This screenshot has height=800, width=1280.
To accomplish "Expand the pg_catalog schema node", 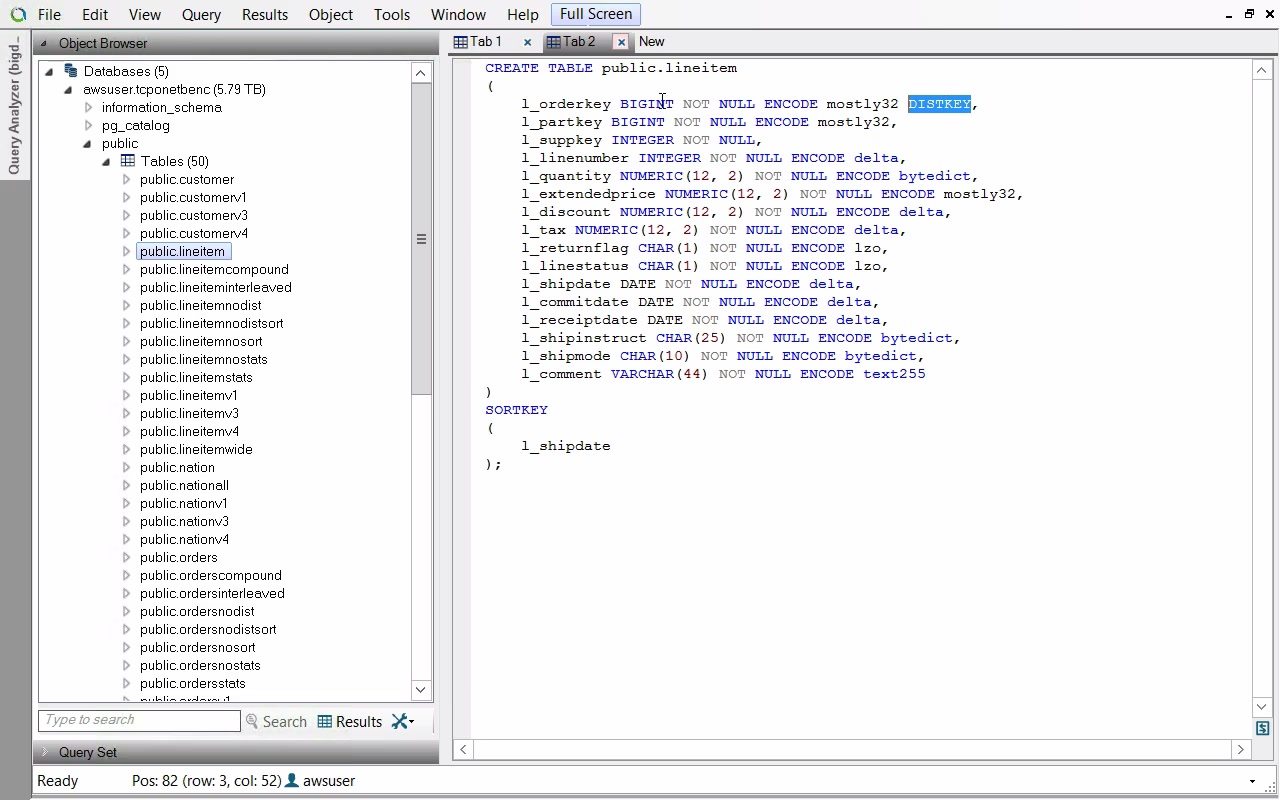I will (x=88, y=125).
